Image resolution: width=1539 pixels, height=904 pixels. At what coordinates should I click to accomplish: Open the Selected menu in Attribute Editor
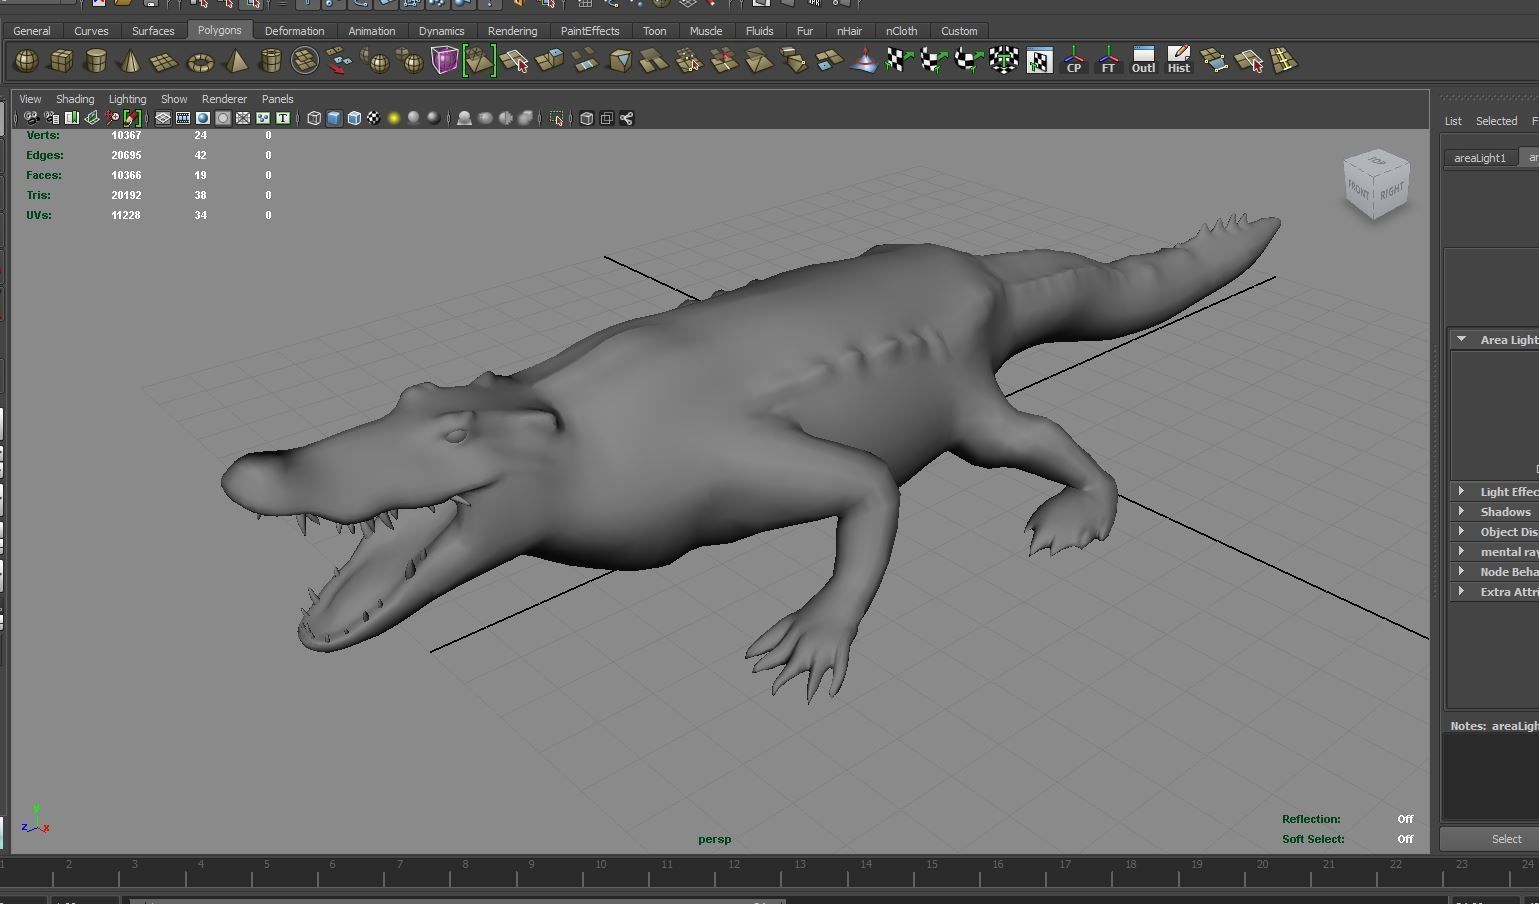click(x=1496, y=121)
